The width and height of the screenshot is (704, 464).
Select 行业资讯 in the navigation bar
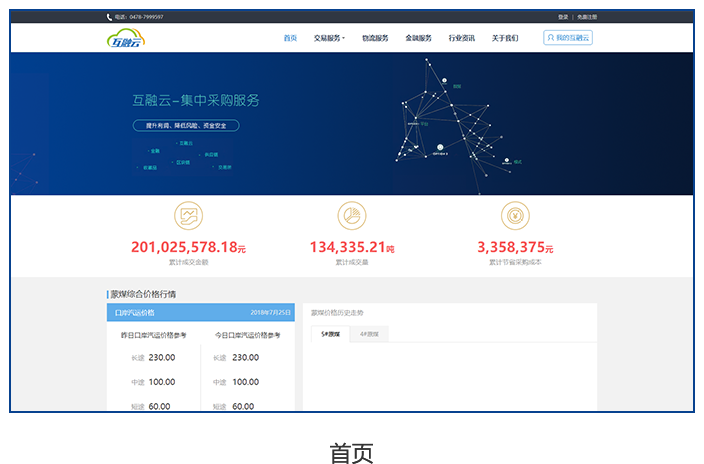tap(461, 38)
